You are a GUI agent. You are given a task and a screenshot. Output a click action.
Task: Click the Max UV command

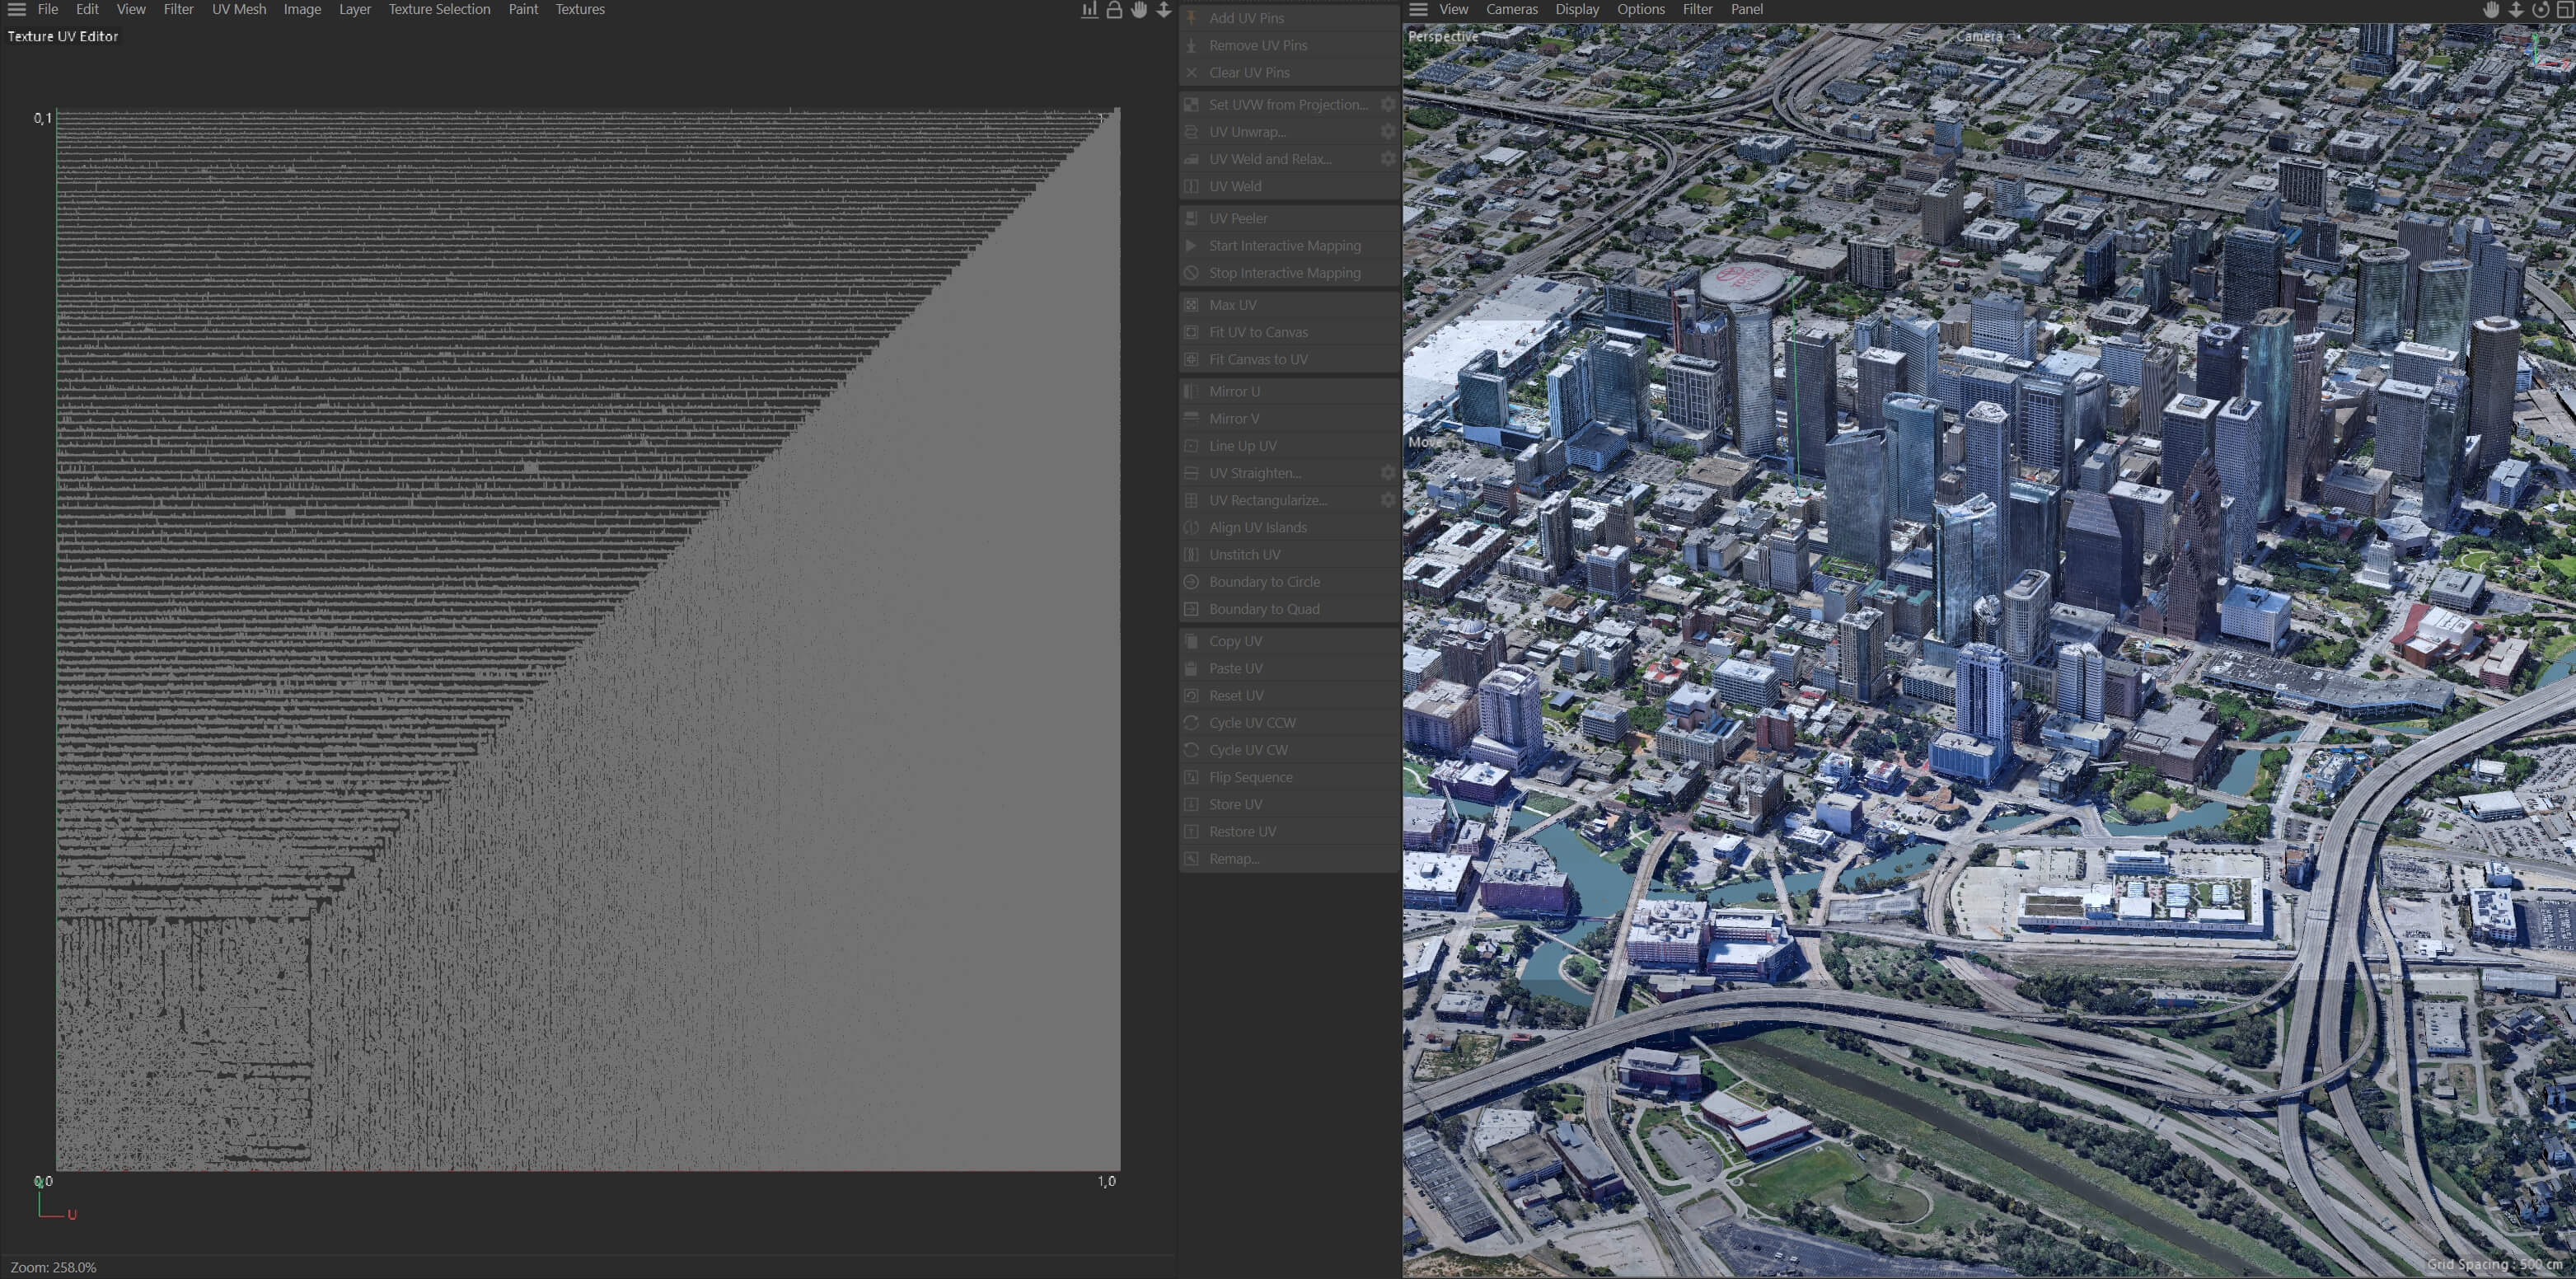[1289, 304]
